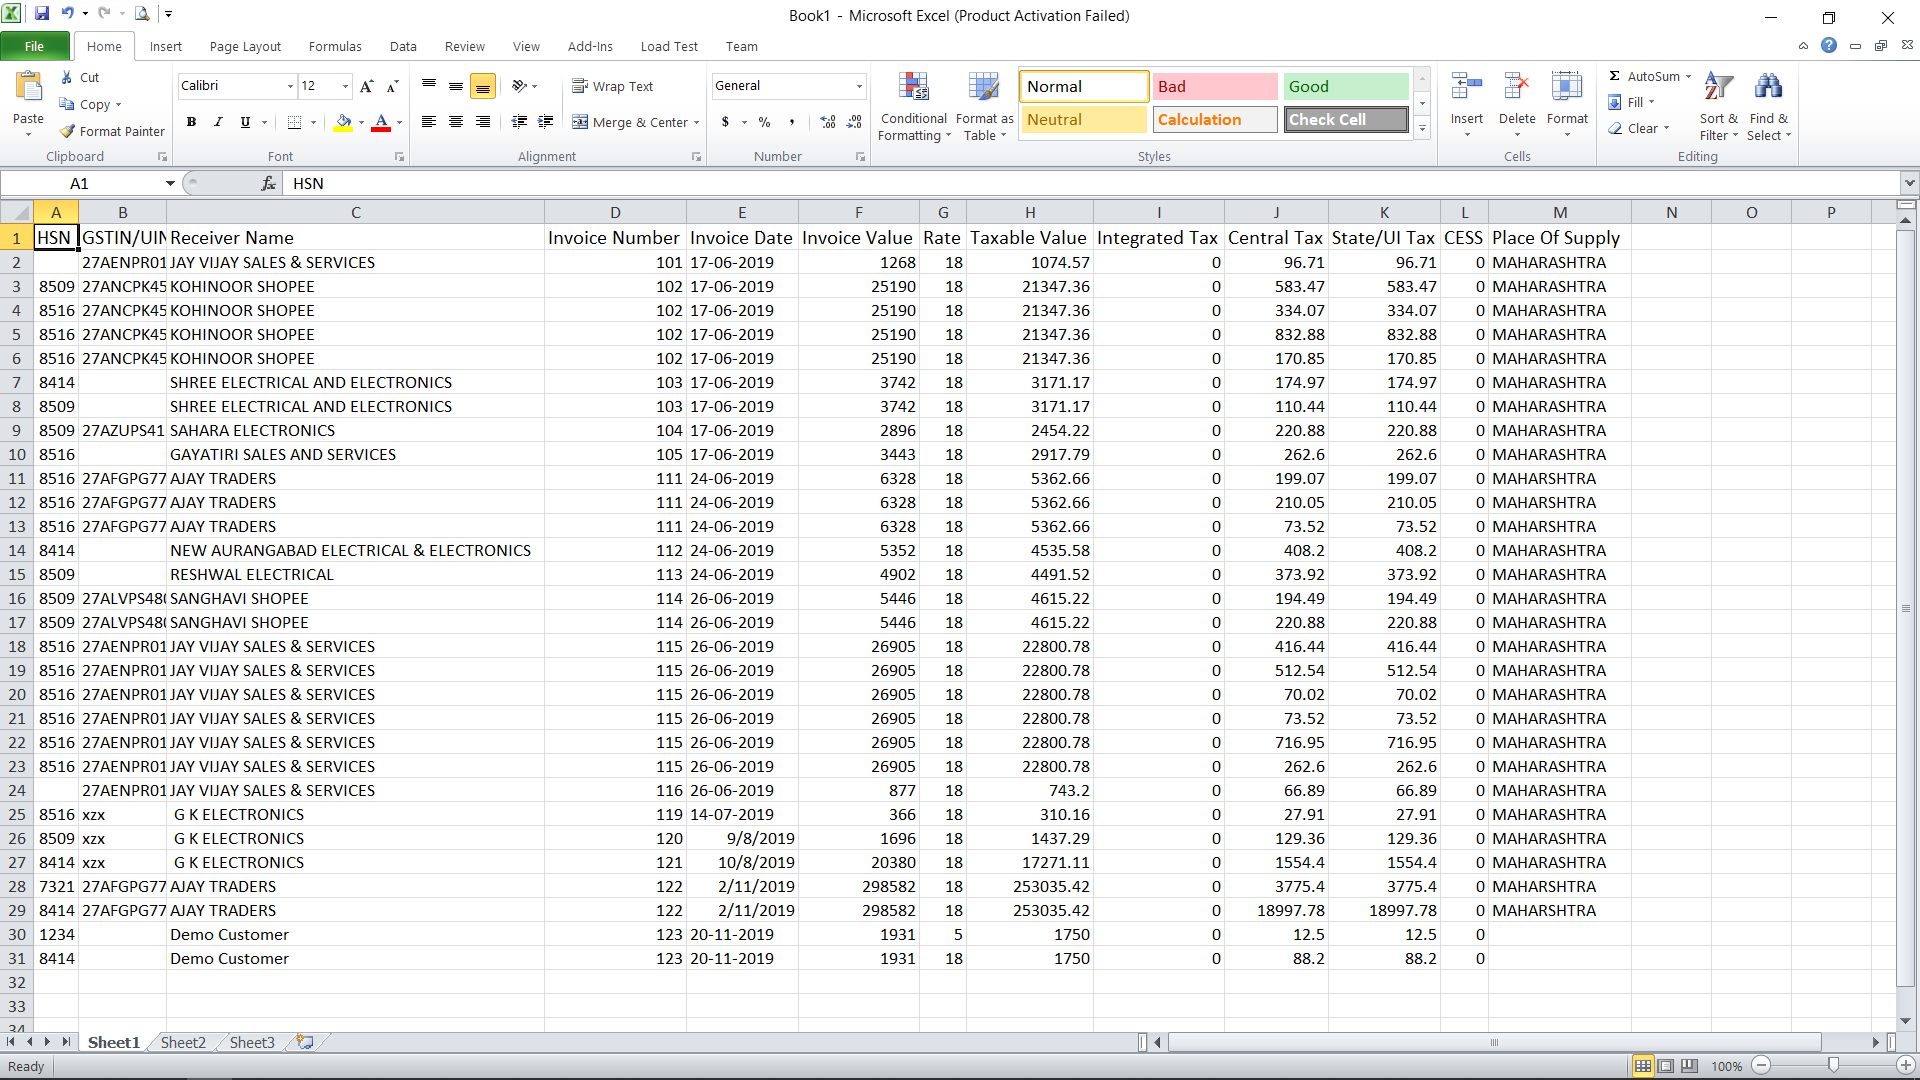Click the Increase Font Size icon
Viewport: 1920px width, 1080px height.
pos(367,86)
